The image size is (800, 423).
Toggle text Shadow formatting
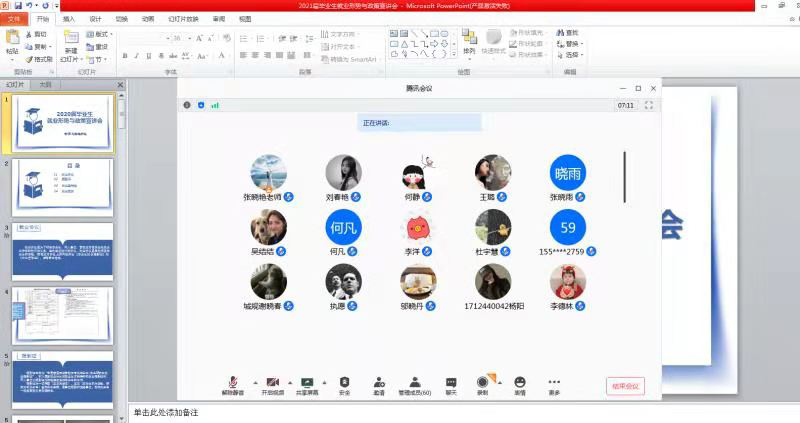(161, 56)
